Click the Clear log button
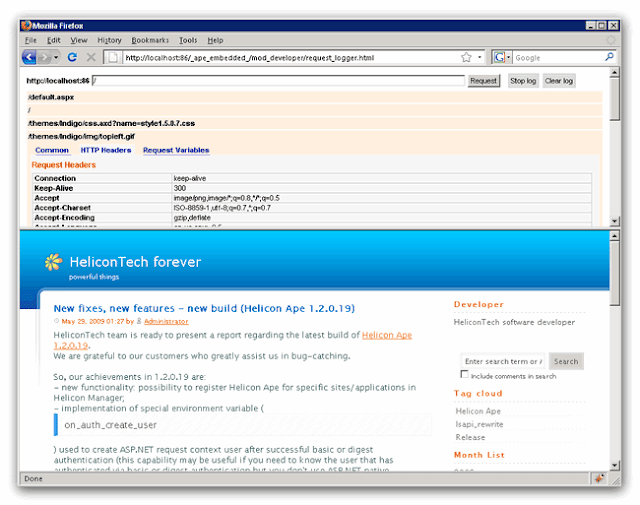Screen dimensions: 640x505 tap(559, 81)
